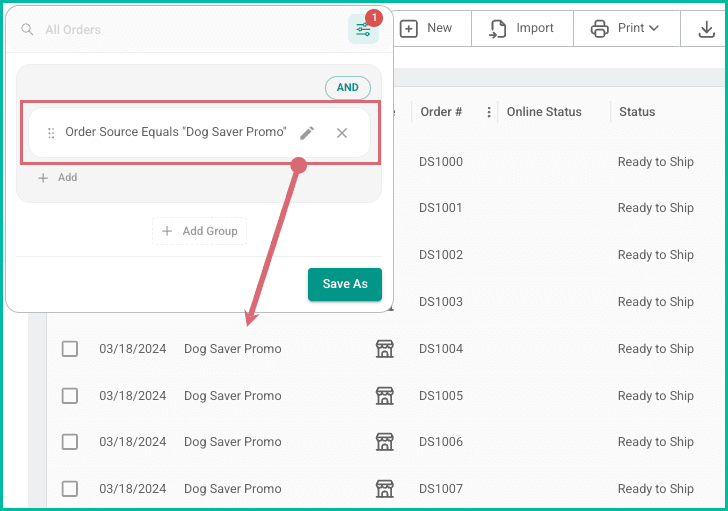This screenshot has width=728, height=511.
Task: Click date 03/18/2024 for order DS1007
Action: (132, 489)
